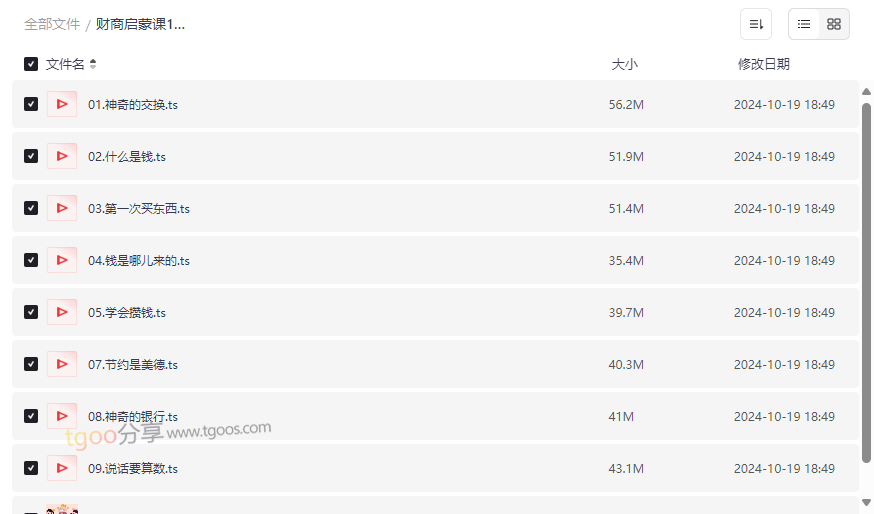Uncheck 05.学会攒钱.ts checkbox
The image size is (874, 514).
[31, 312]
